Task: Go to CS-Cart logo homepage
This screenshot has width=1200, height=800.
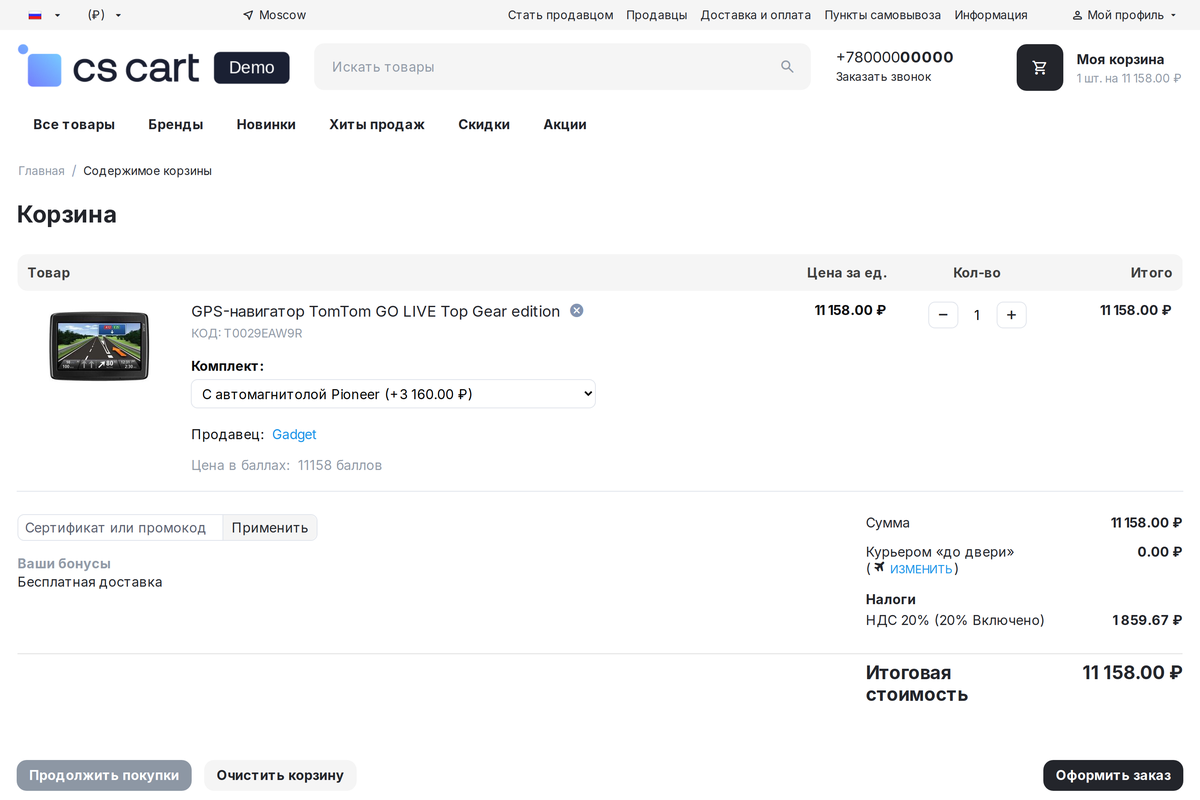Action: (x=108, y=67)
